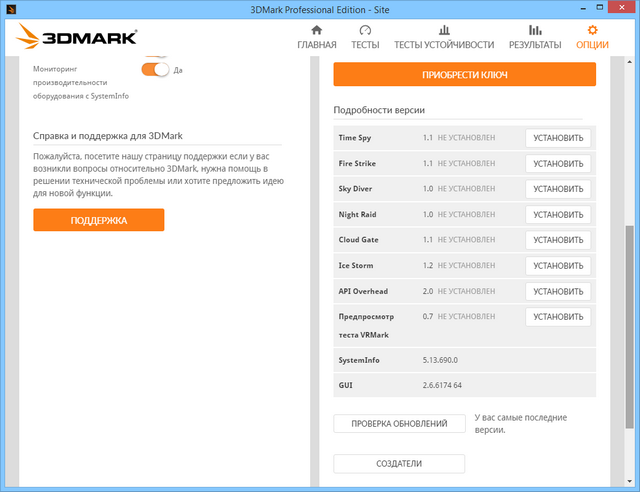Click the orange options gear icon
Image resolution: width=640 pixels, height=492 pixels.
pyautogui.click(x=592, y=30)
